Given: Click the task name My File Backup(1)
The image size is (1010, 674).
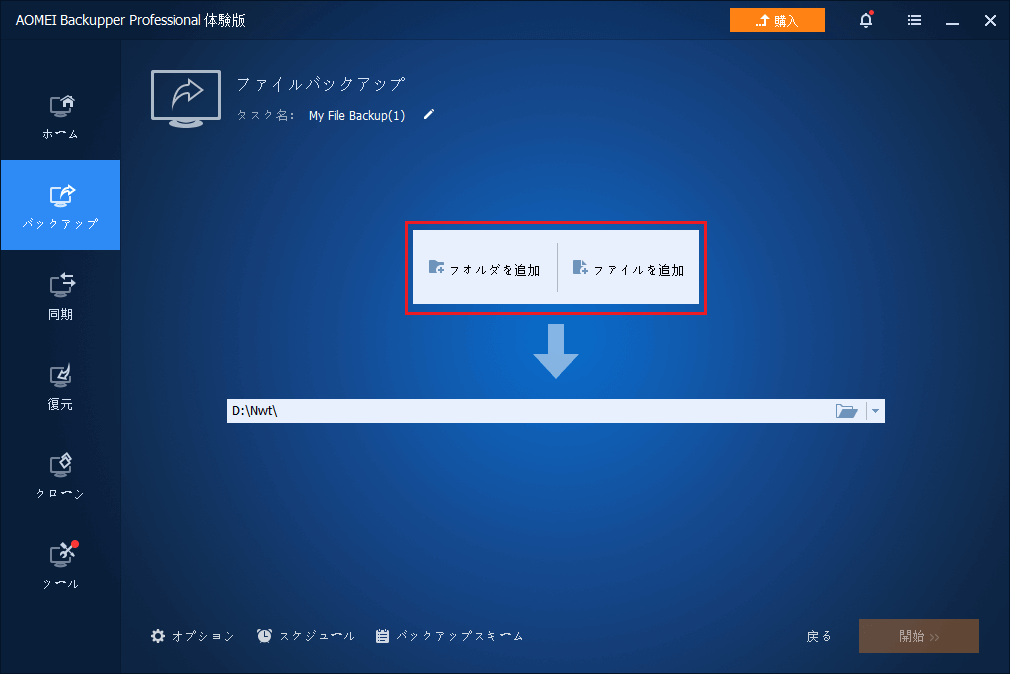Looking at the screenshot, I should (357, 115).
